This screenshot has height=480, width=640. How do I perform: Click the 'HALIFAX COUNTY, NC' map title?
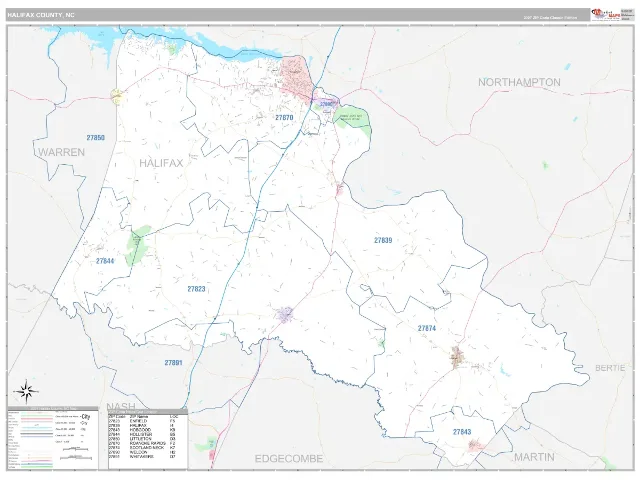41,15
